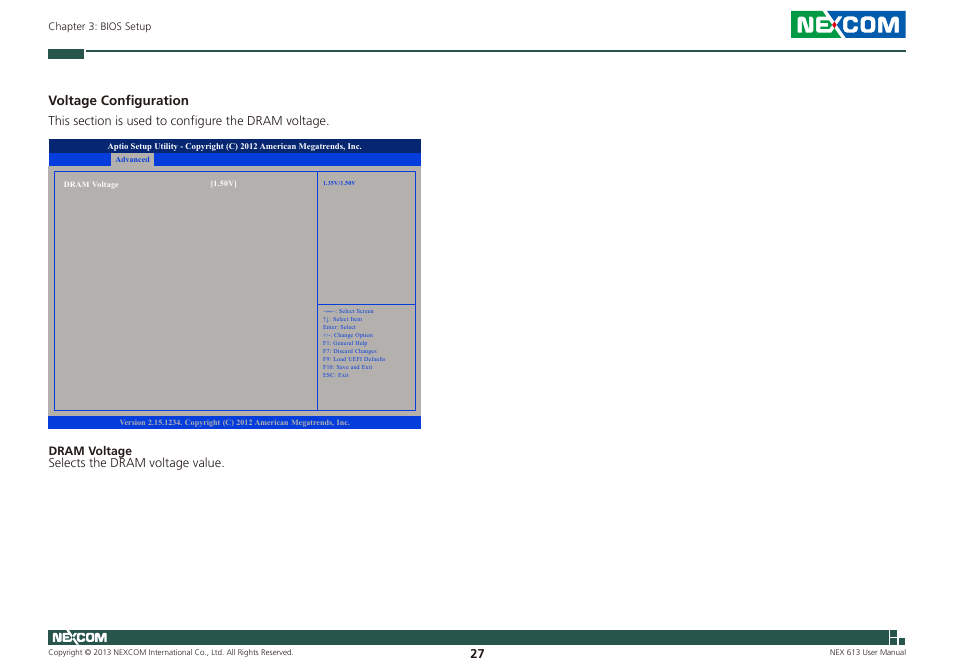The image size is (954, 672).
Task: Click the Copyright 2013 NEXCOM footer text
Action: 170,653
